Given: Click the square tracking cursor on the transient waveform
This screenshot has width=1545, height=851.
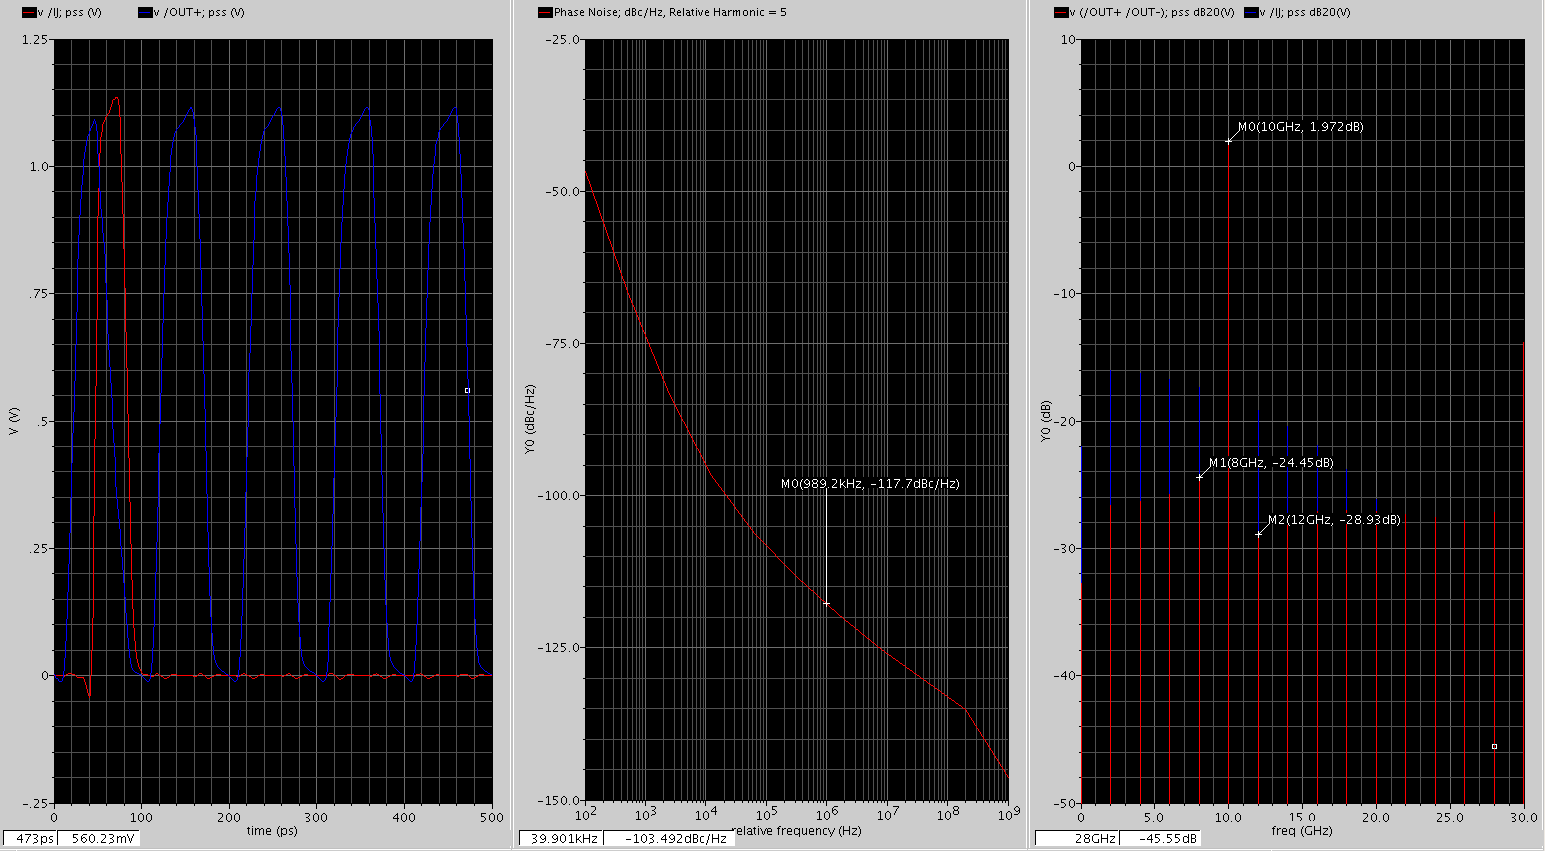Looking at the screenshot, I should click(x=467, y=390).
